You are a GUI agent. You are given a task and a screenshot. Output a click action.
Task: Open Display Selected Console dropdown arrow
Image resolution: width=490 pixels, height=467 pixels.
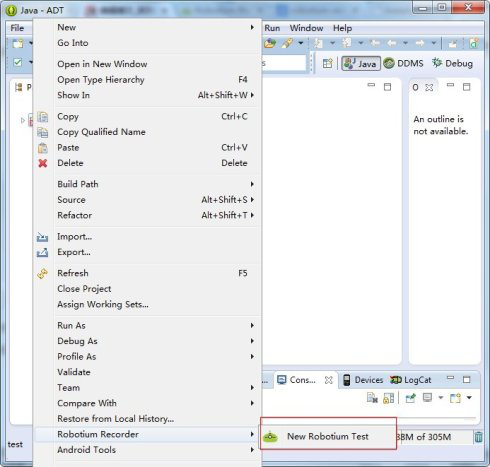441,398
